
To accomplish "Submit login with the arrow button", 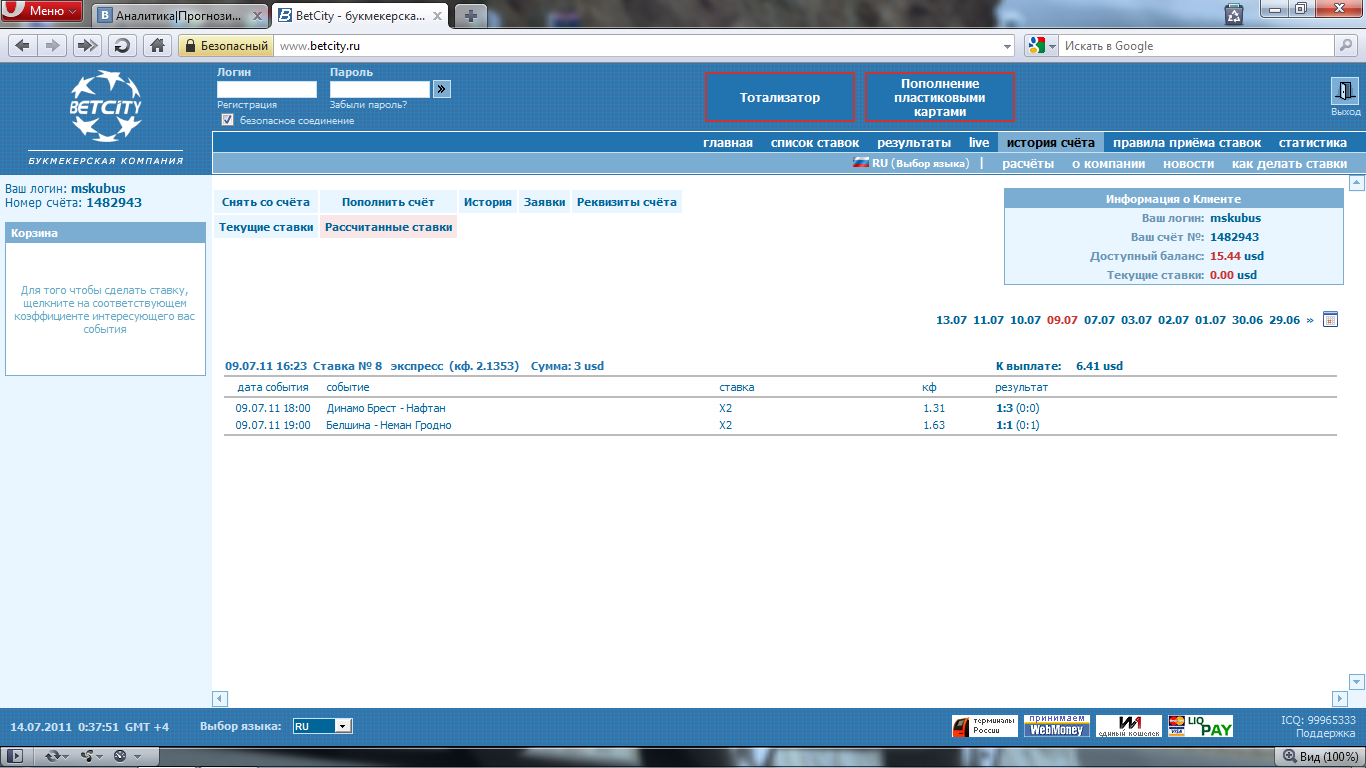I will [x=441, y=89].
